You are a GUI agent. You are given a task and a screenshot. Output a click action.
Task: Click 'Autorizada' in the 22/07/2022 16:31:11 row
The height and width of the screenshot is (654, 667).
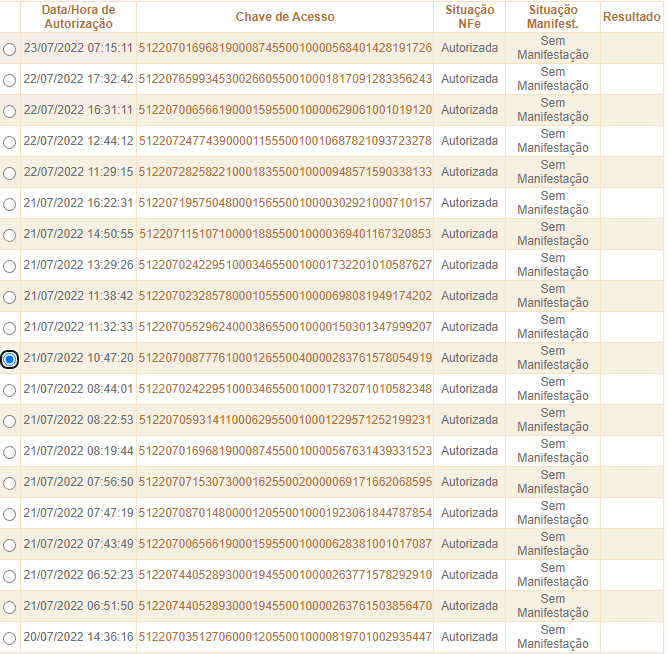[470, 110]
